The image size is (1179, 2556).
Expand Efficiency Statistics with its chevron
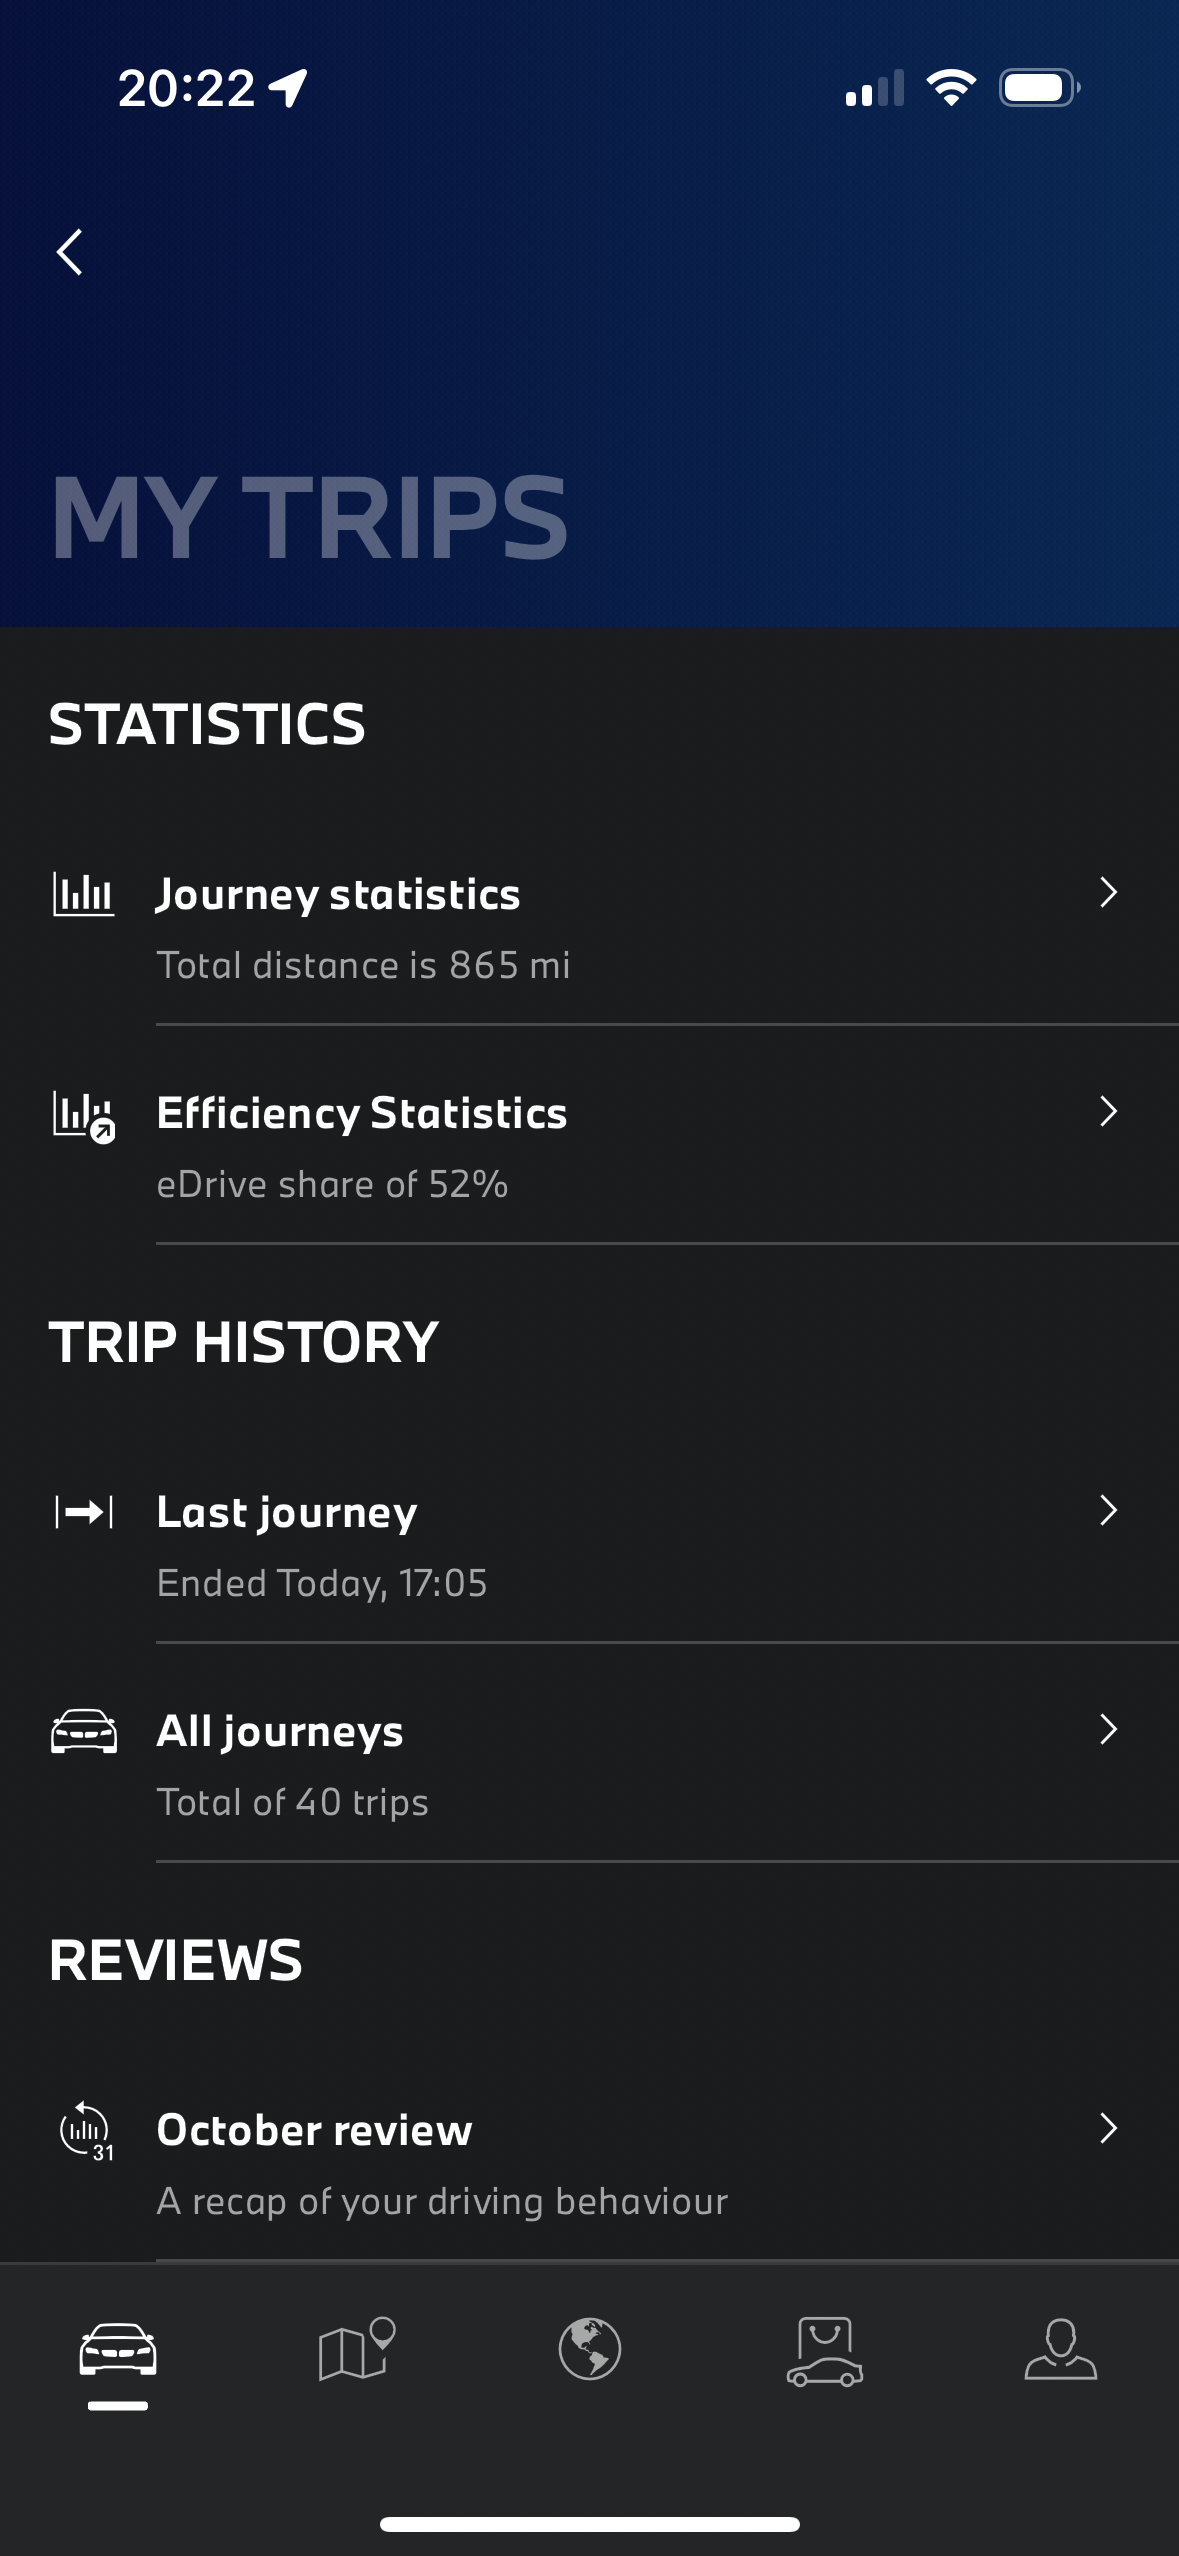[1108, 1111]
